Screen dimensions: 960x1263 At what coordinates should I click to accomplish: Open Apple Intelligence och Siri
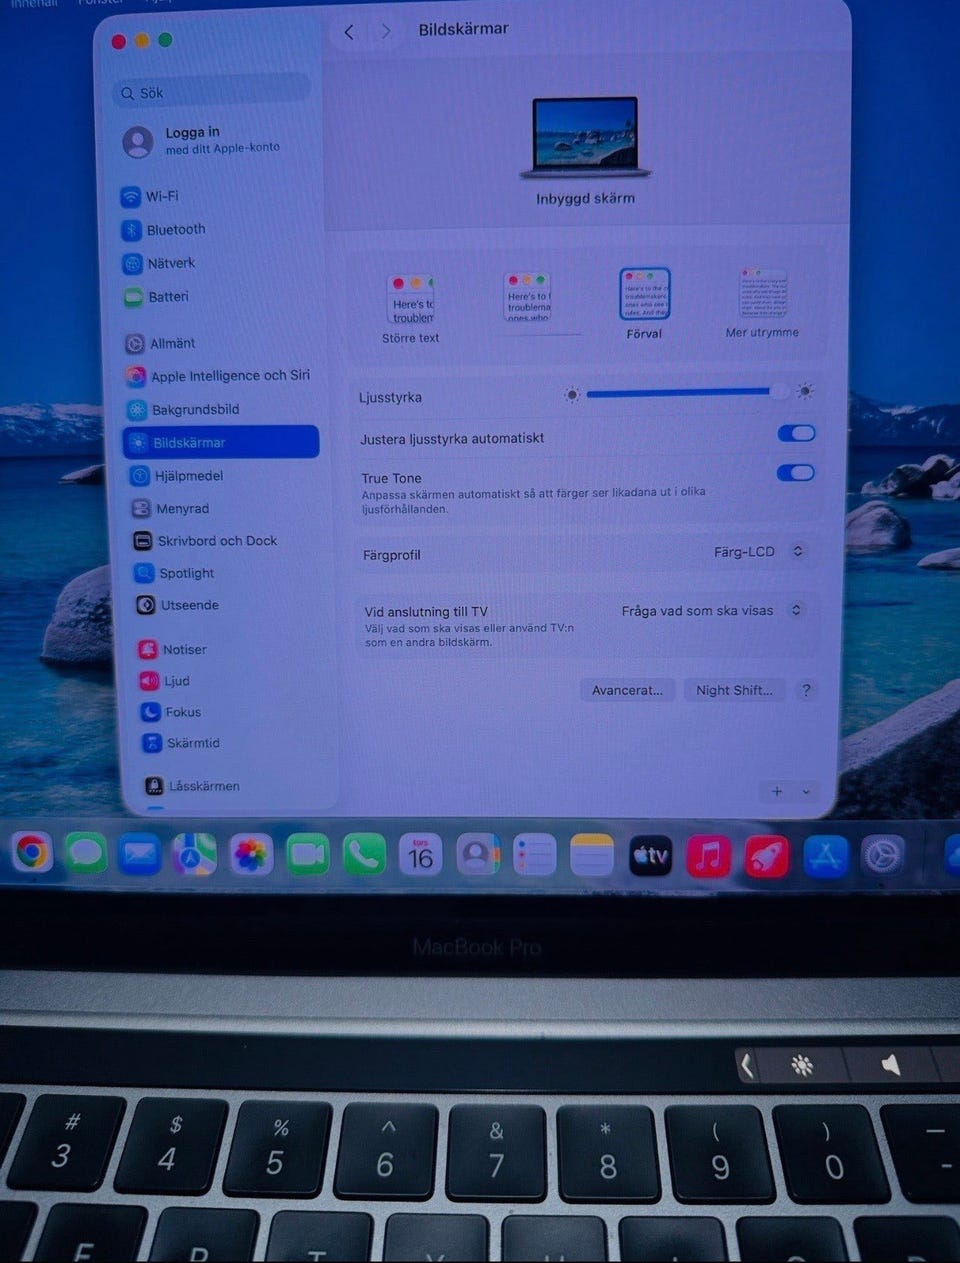[x=218, y=376]
